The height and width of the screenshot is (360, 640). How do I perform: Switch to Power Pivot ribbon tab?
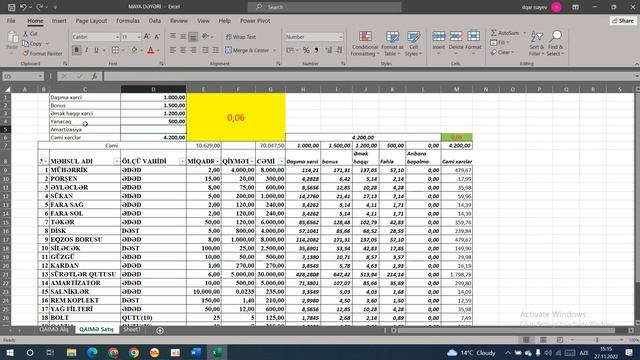coord(255,20)
